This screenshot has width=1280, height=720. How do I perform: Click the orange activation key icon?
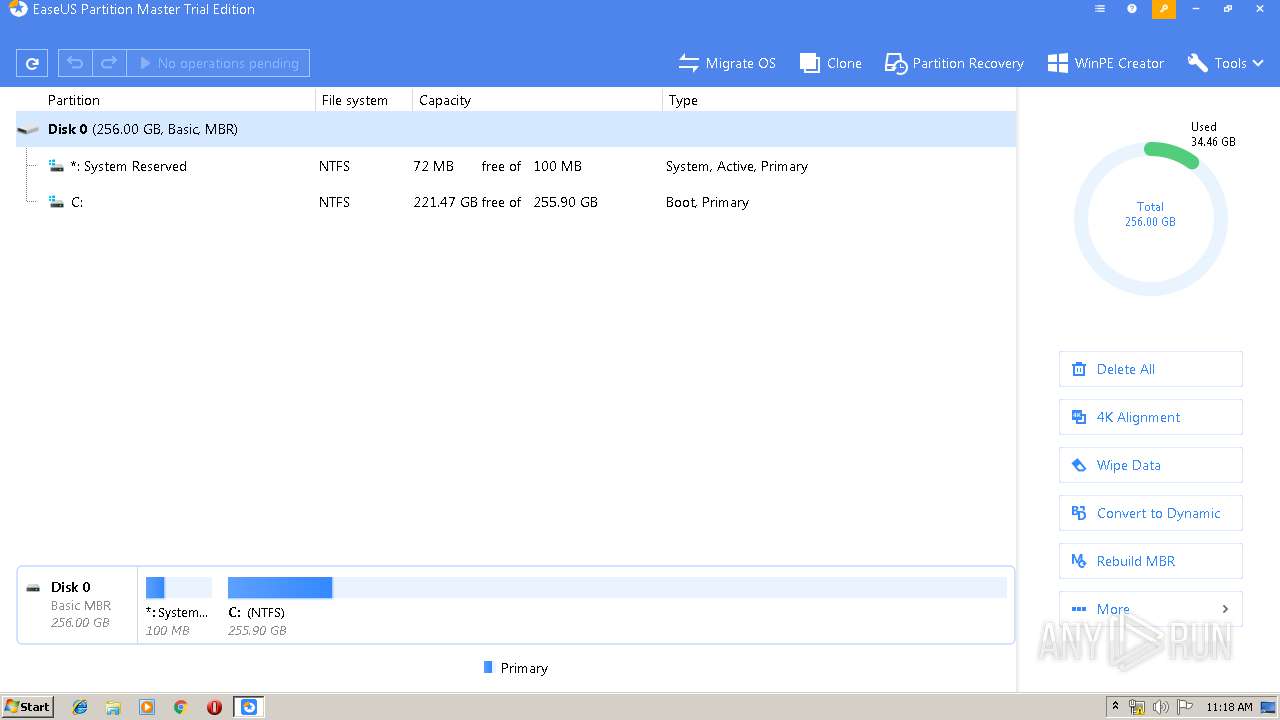[x=1164, y=9]
